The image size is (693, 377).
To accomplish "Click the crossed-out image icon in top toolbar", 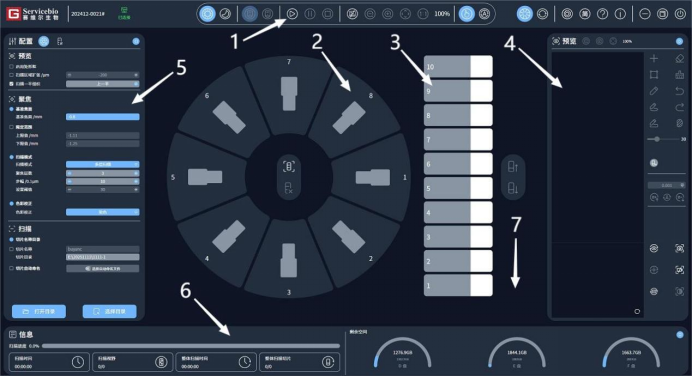I will (352, 14).
